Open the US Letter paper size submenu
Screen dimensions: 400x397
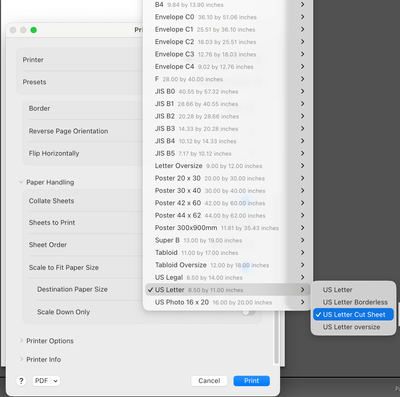click(228, 290)
